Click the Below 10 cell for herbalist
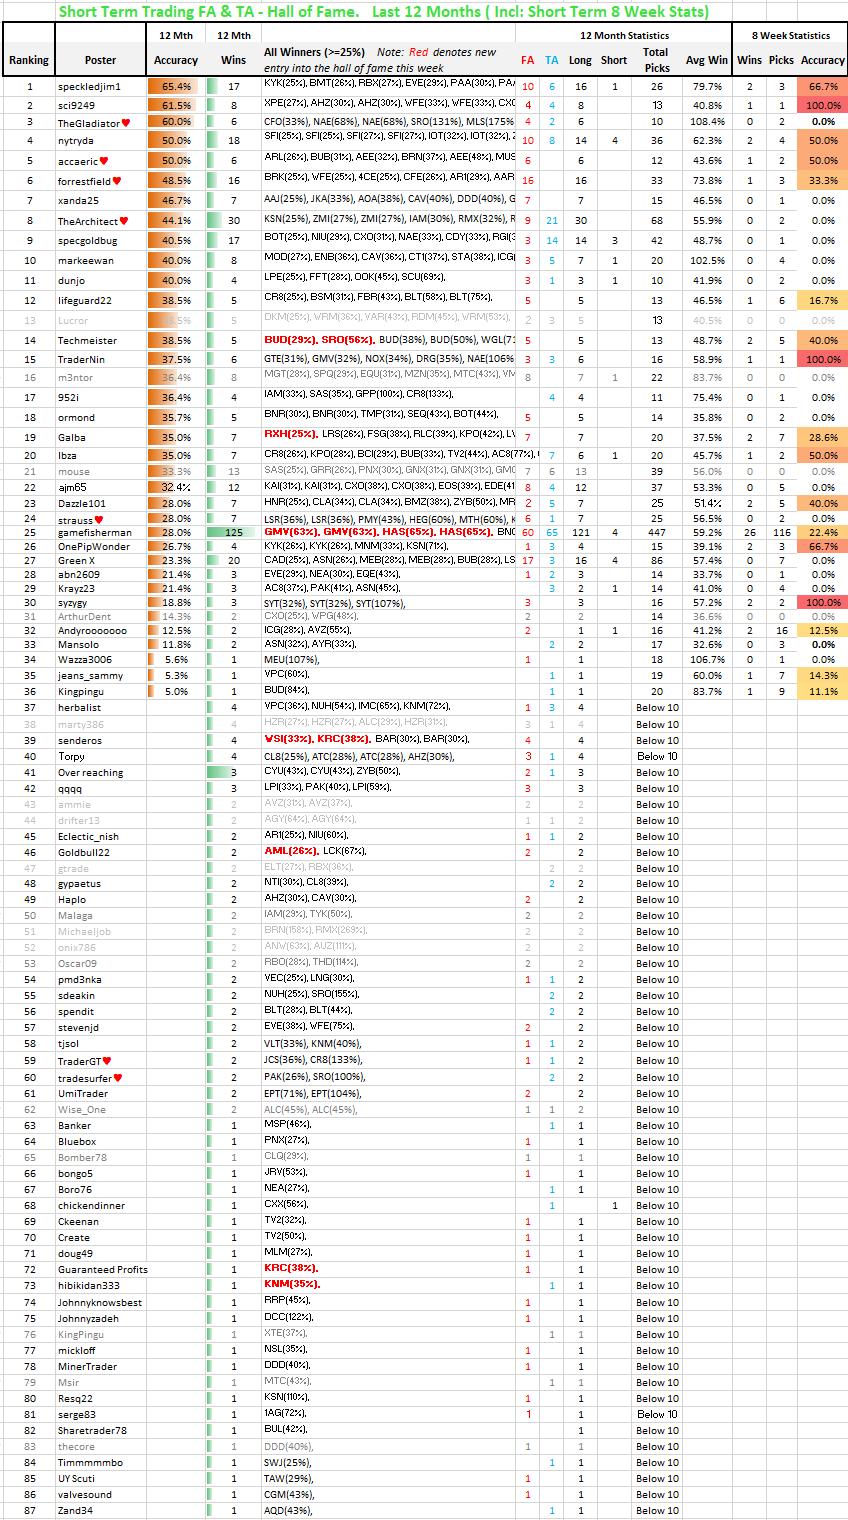 tap(657, 708)
